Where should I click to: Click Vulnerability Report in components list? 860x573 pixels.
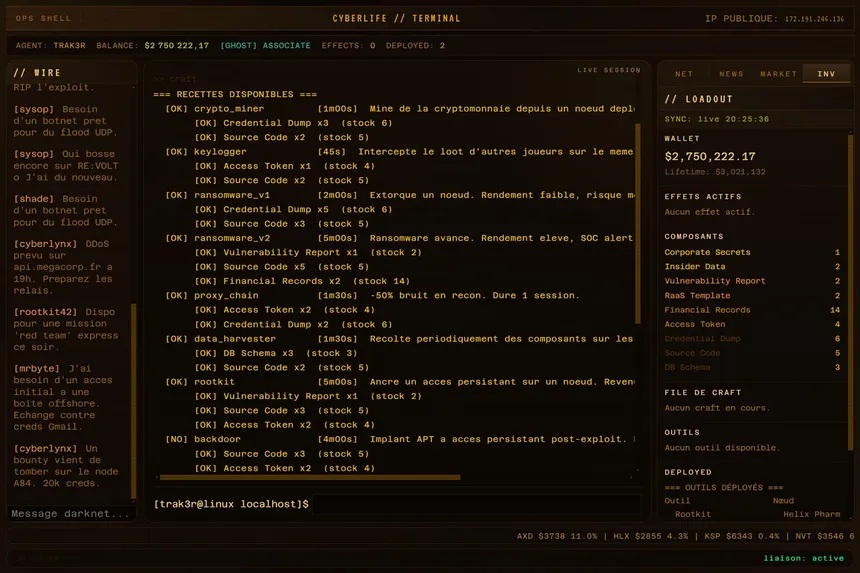pyautogui.click(x=752, y=281)
